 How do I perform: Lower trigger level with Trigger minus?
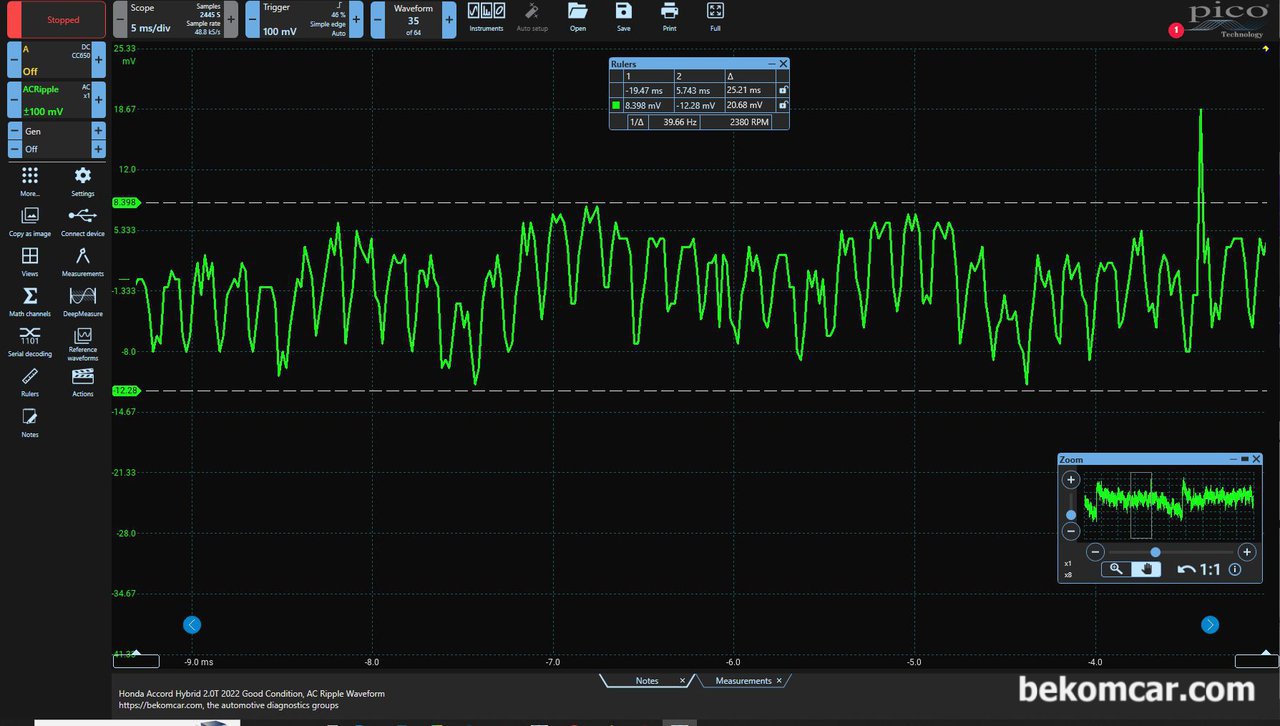[250, 19]
